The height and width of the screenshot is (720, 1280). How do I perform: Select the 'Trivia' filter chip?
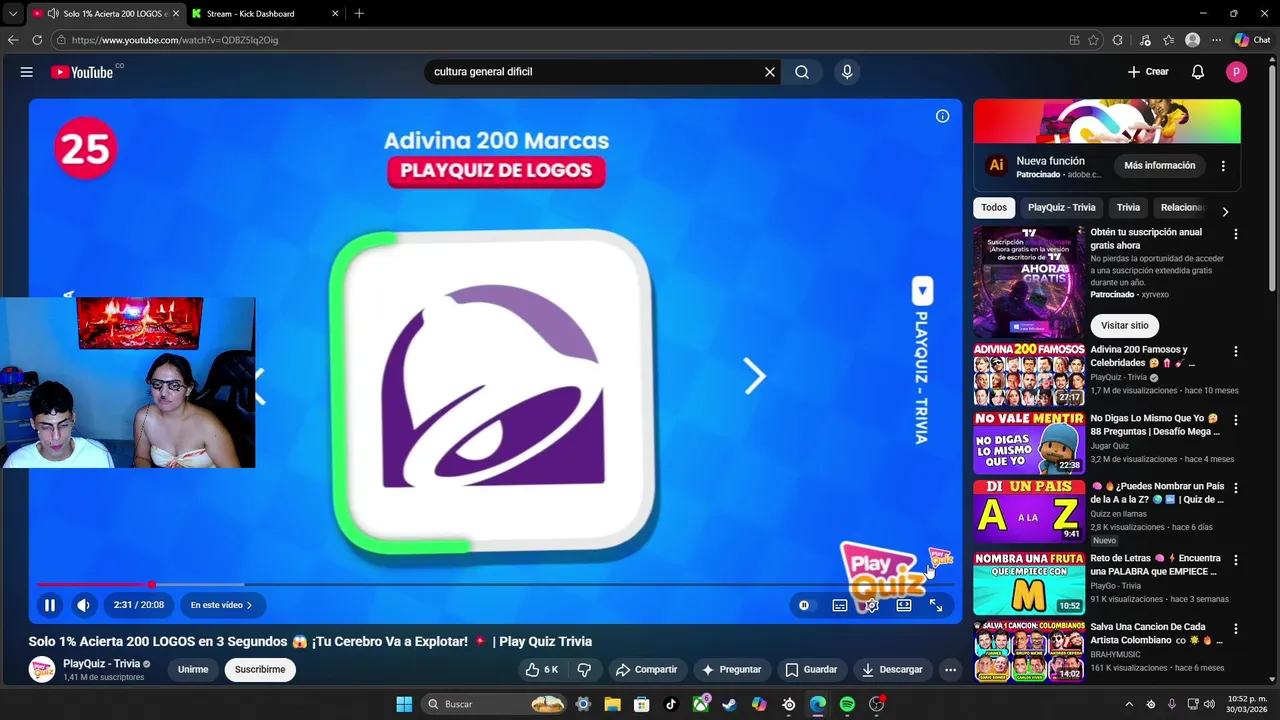tap(1128, 208)
